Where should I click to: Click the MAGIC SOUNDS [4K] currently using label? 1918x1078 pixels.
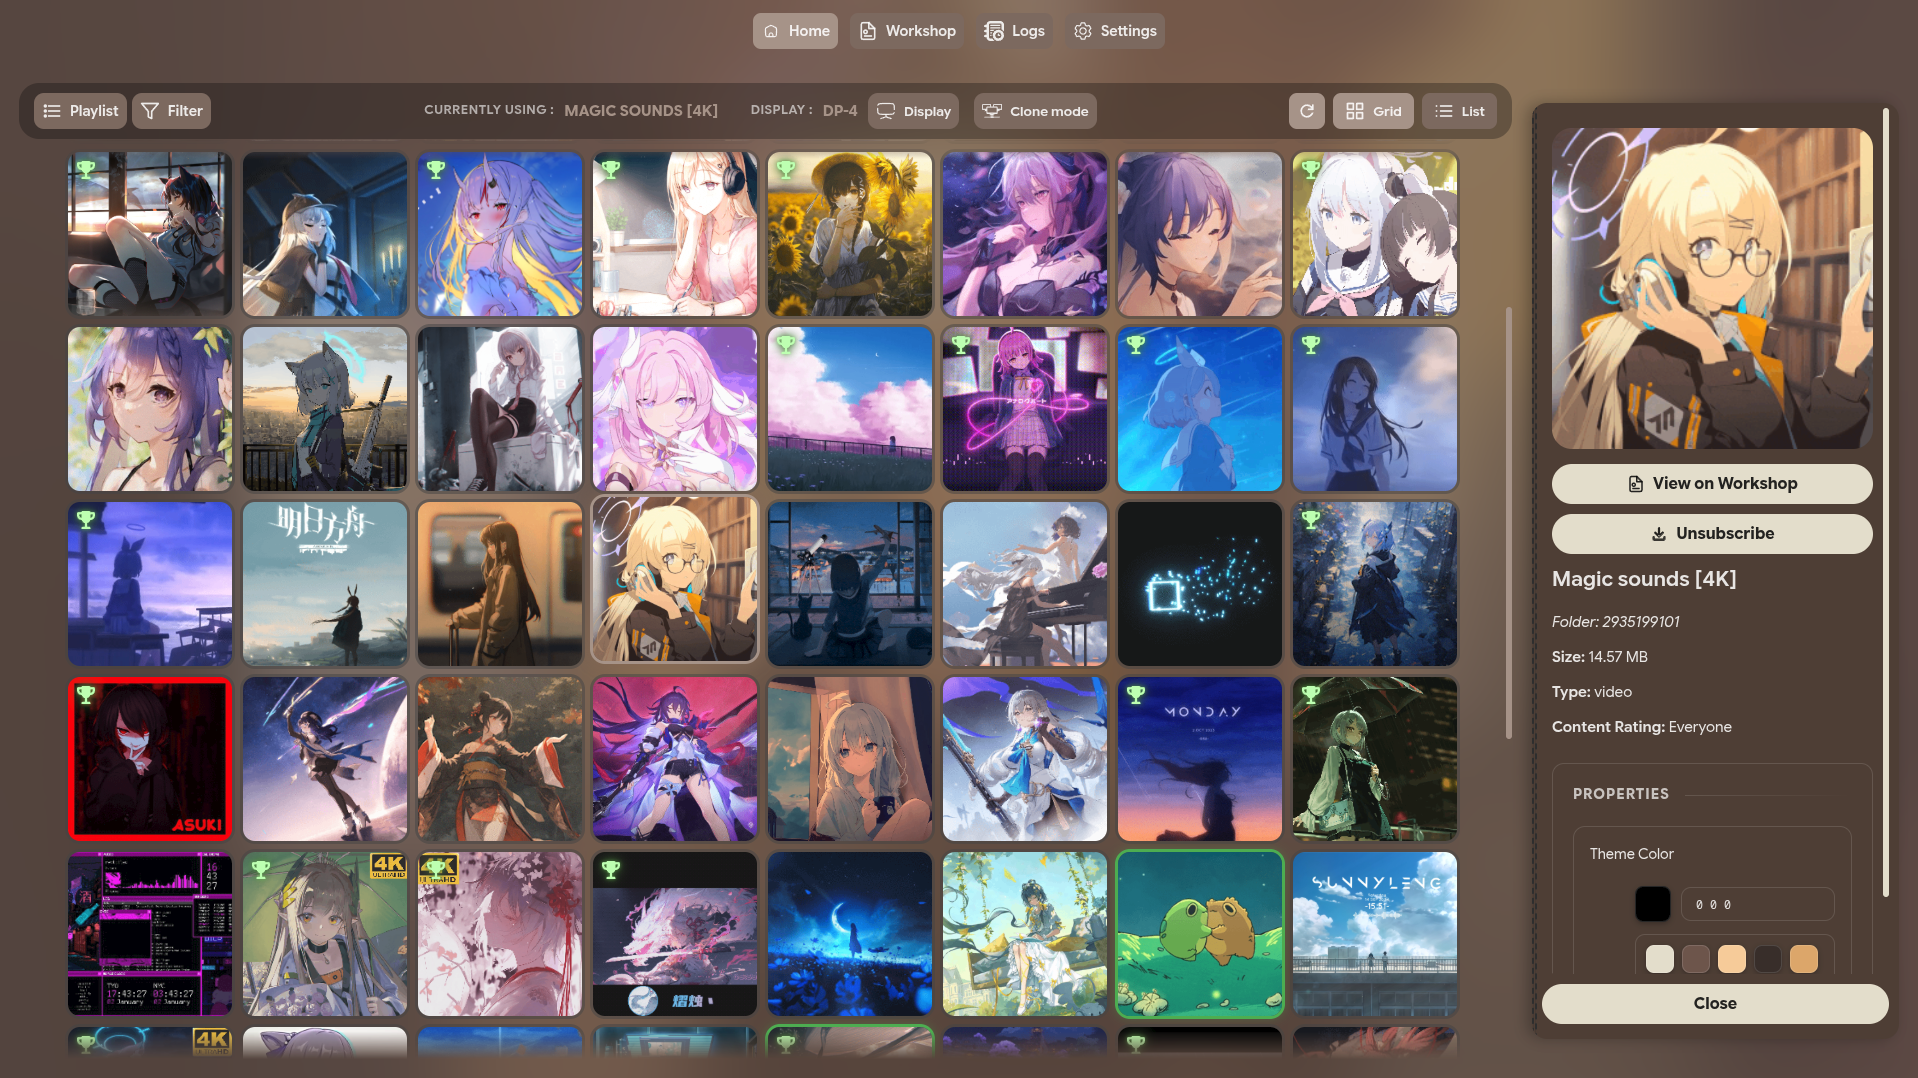[641, 111]
